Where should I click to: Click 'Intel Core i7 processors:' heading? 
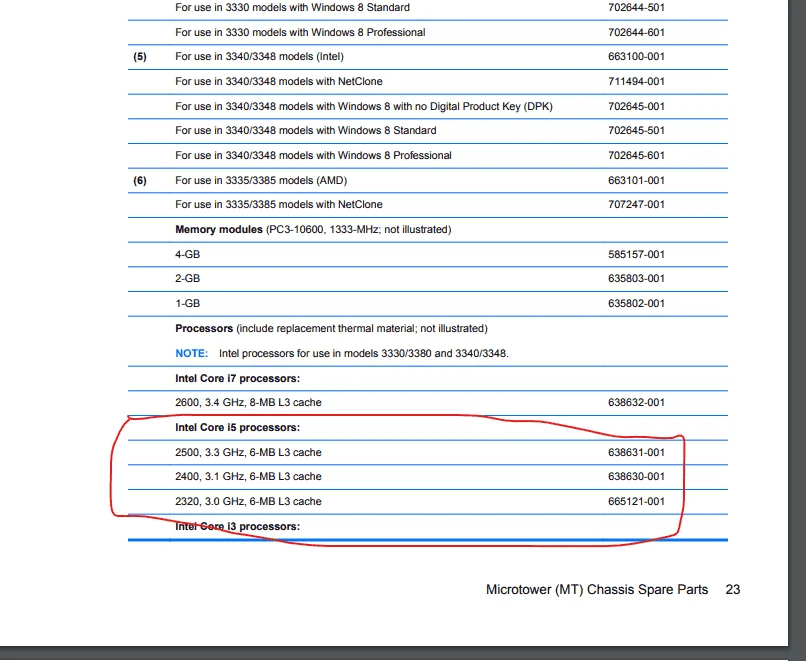coord(237,378)
